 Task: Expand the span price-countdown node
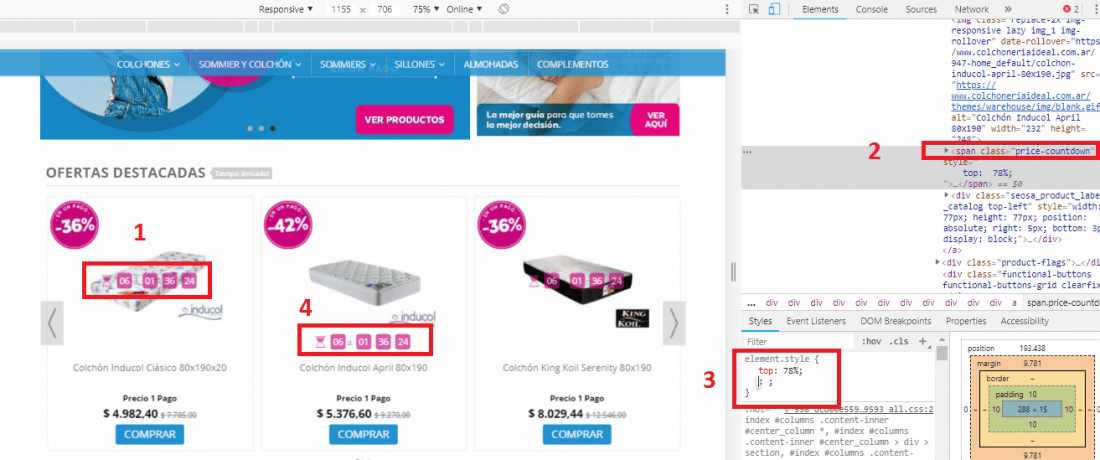click(947, 151)
